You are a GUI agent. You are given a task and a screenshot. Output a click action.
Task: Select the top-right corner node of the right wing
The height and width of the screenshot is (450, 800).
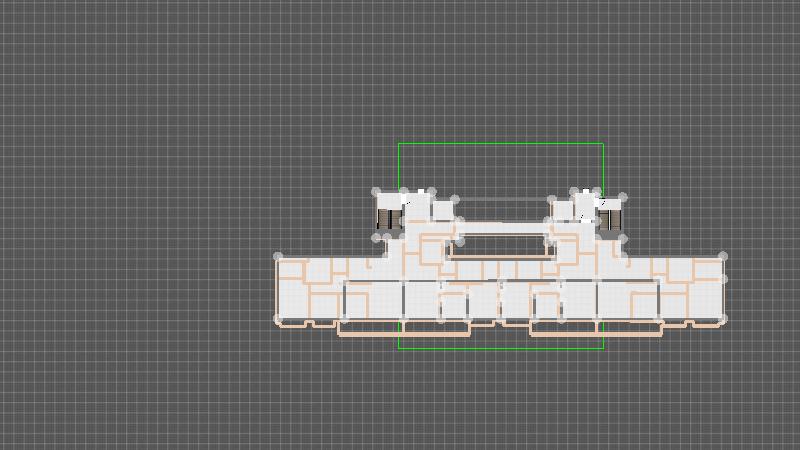click(723, 257)
